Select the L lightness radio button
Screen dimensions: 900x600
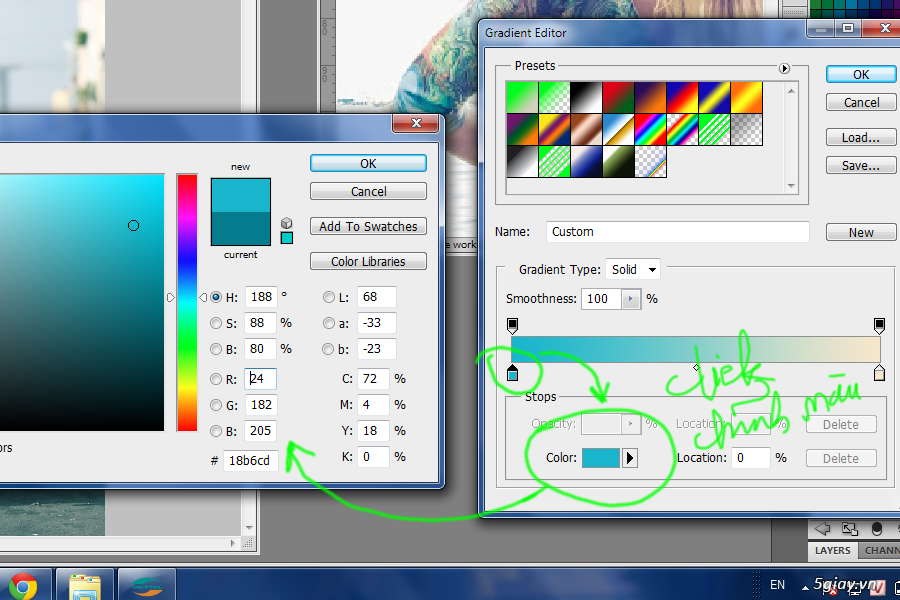coord(329,297)
